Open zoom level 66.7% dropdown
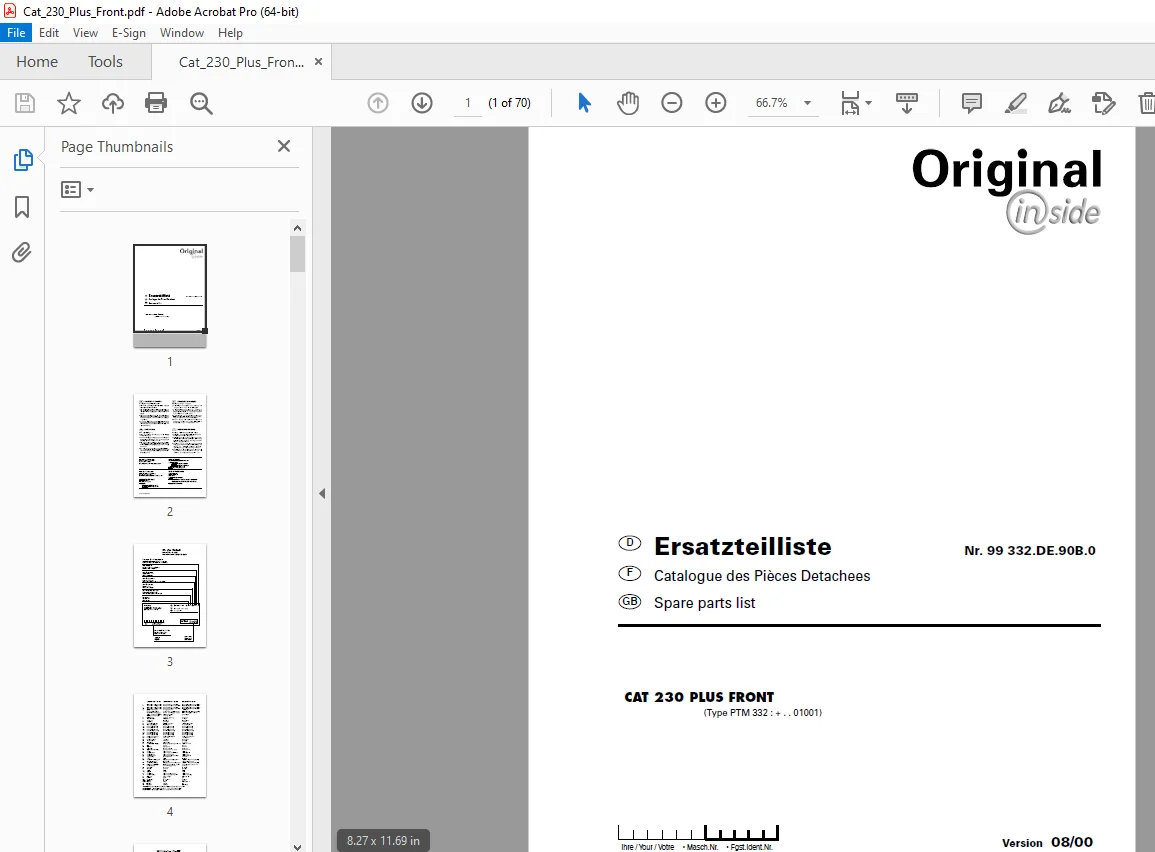Viewport: 1155px width, 852px height. [x=807, y=103]
